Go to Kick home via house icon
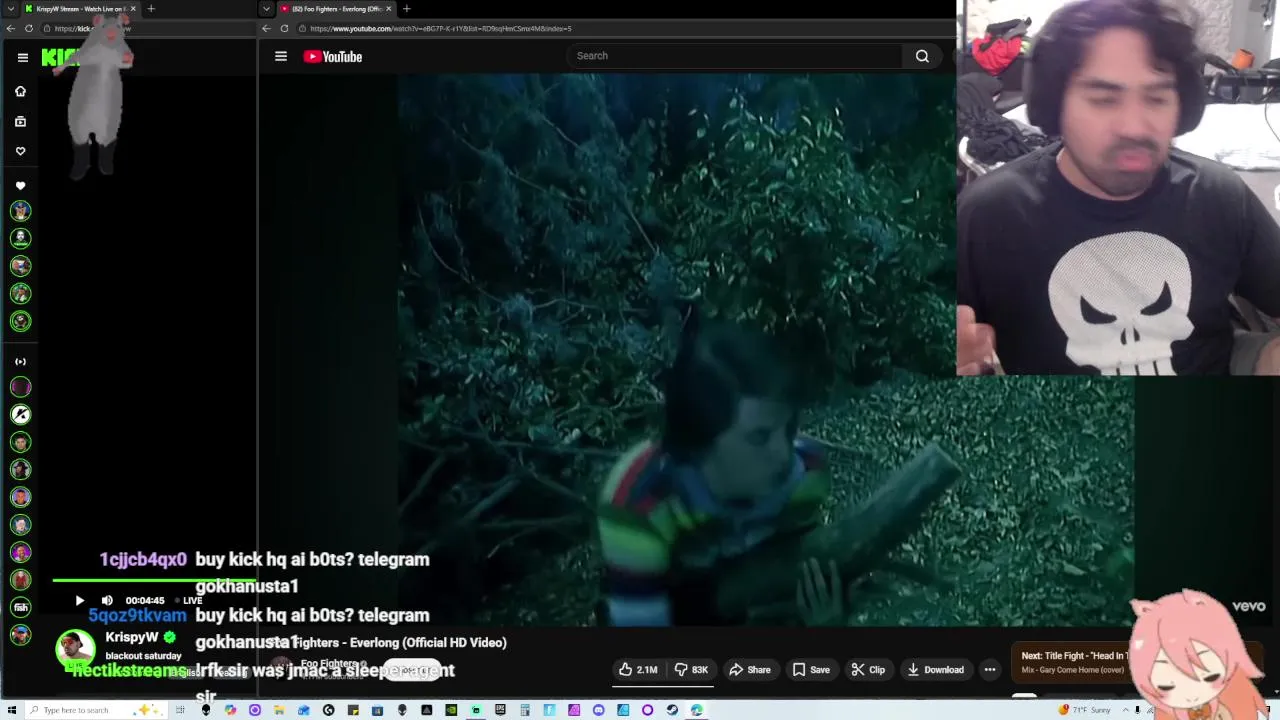Image resolution: width=1280 pixels, height=720 pixels. (x=20, y=91)
